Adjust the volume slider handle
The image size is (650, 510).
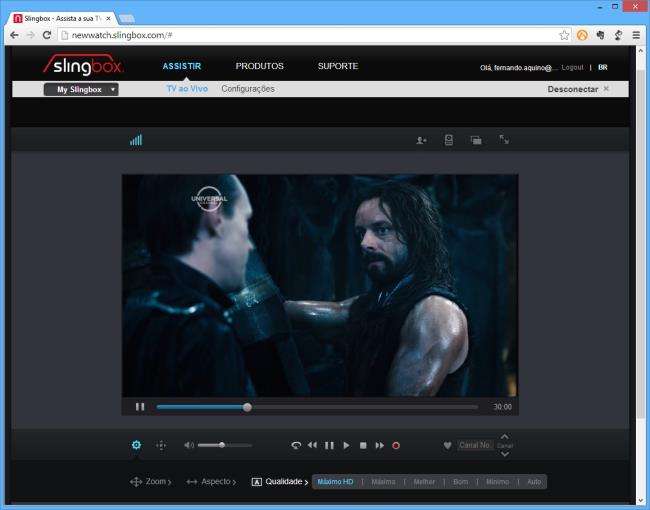[x=222, y=445]
